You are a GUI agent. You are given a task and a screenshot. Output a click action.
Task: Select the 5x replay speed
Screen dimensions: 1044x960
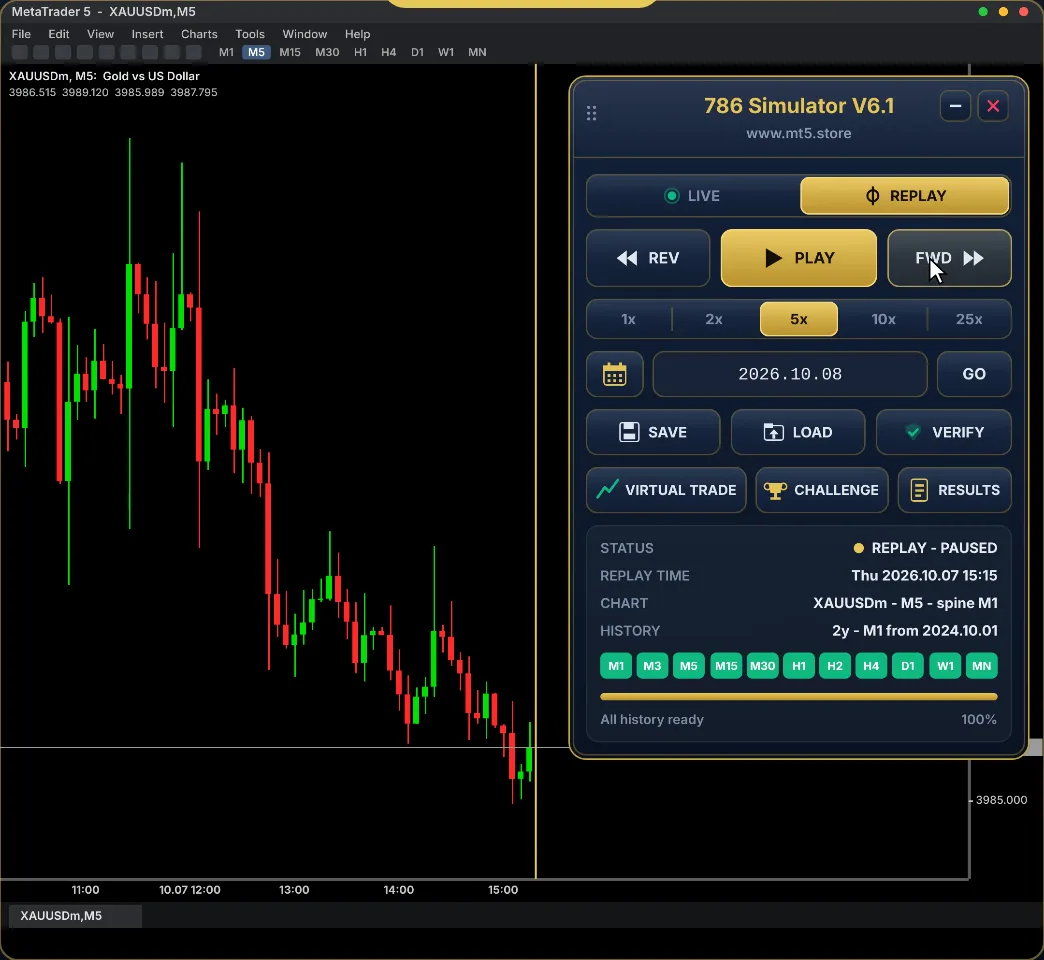(x=799, y=320)
